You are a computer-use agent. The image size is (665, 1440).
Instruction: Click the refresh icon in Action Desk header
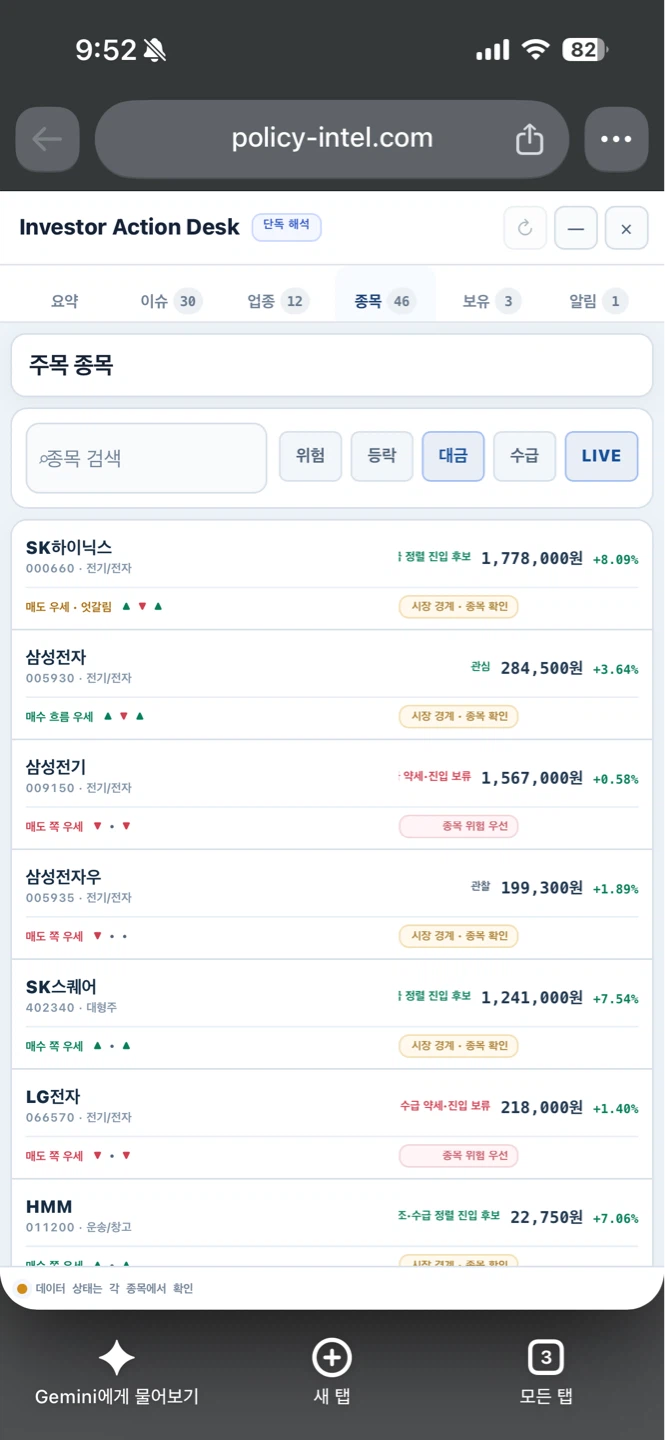(x=525, y=228)
